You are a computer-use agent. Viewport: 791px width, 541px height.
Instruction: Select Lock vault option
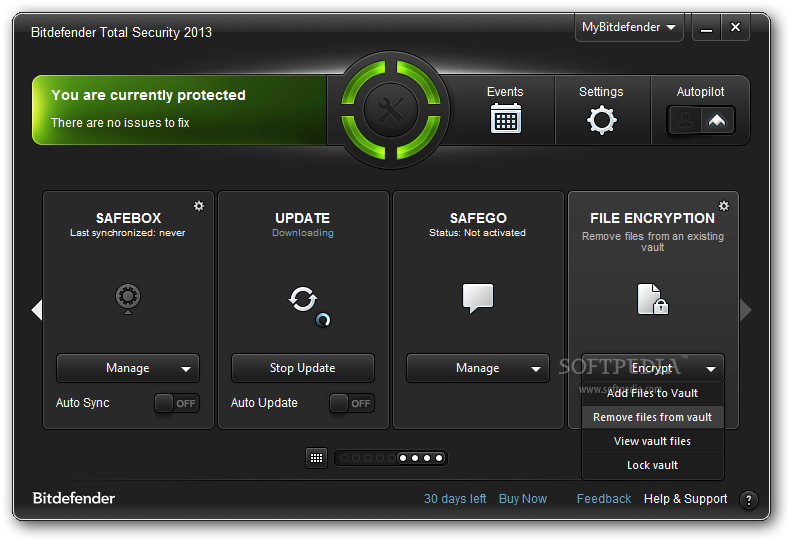click(x=652, y=465)
